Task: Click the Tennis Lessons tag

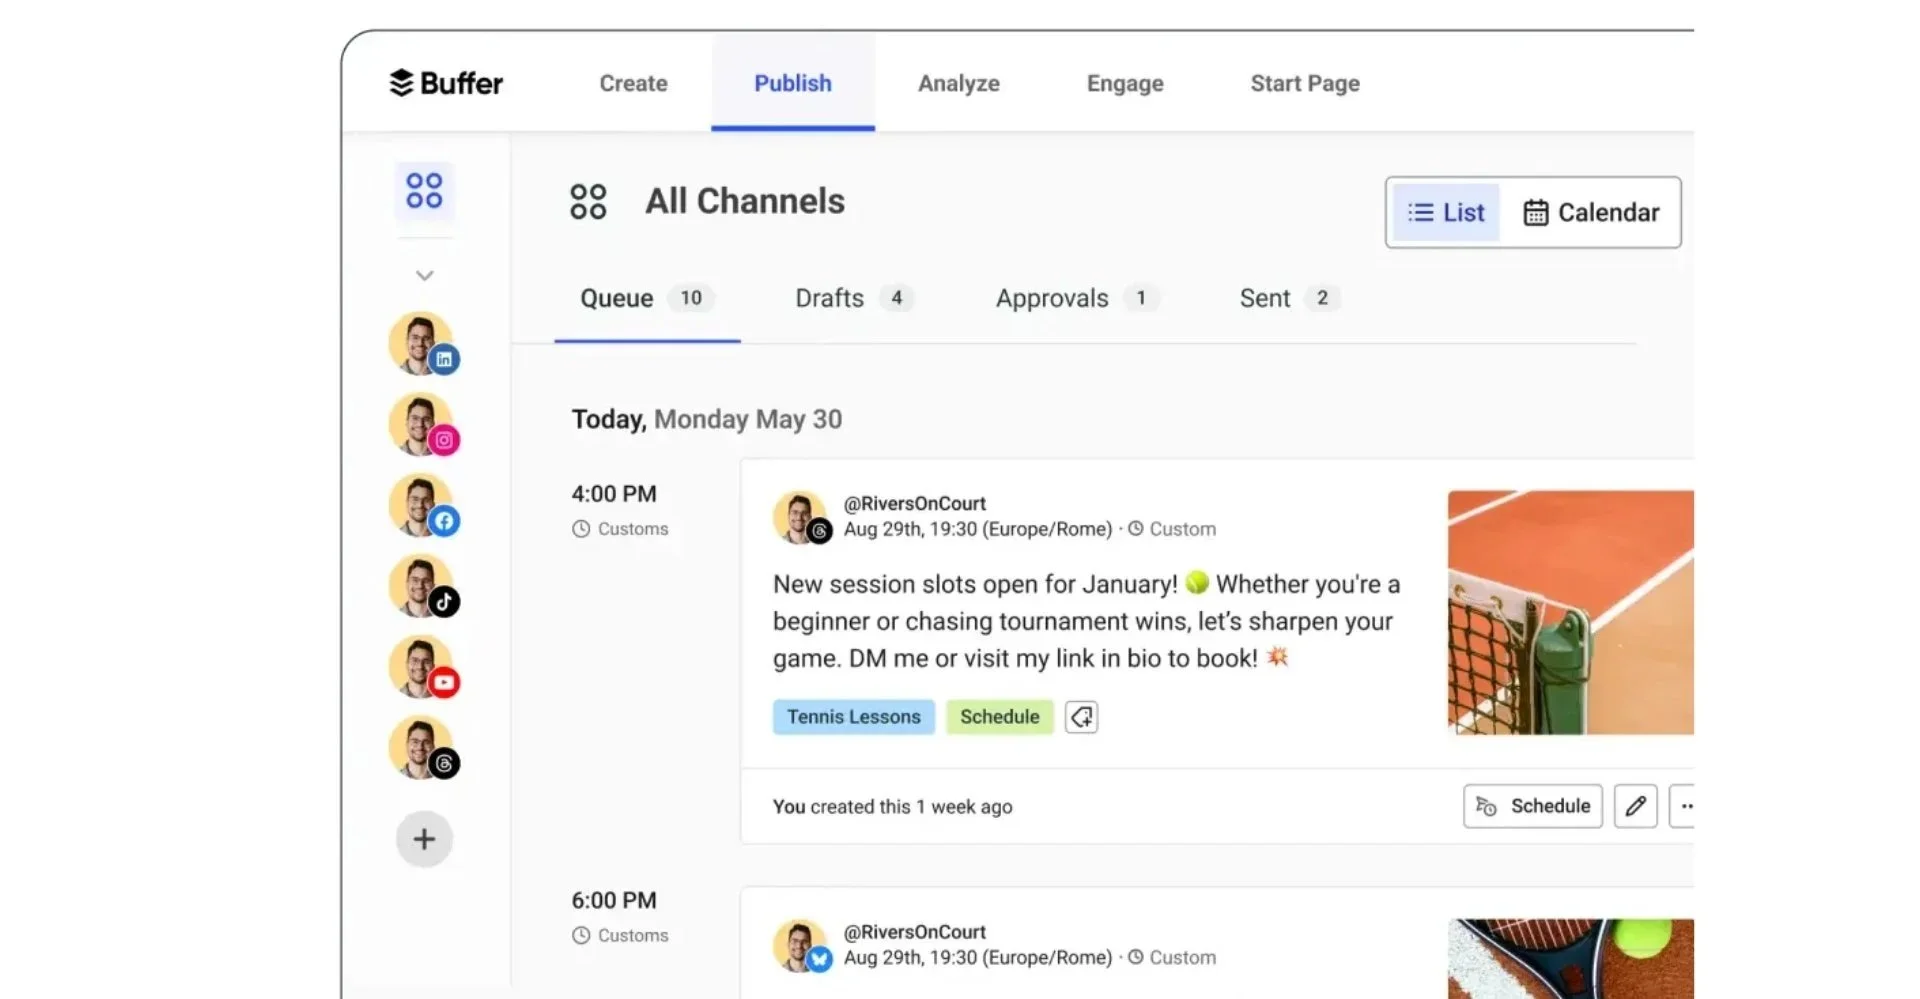Action: [853, 716]
